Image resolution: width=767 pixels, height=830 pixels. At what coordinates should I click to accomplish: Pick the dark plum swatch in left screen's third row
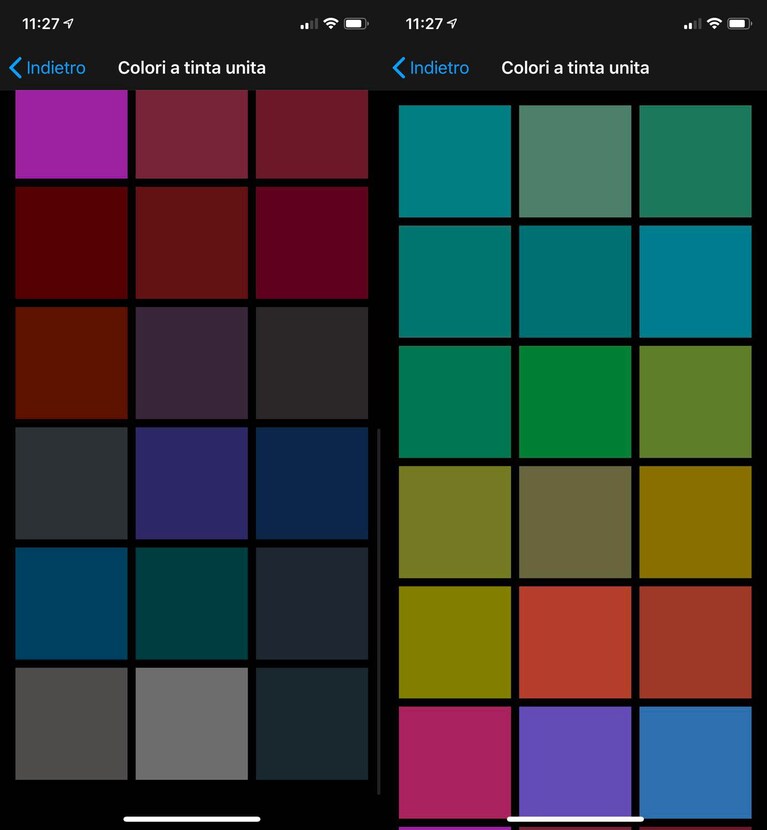coord(192,363)
